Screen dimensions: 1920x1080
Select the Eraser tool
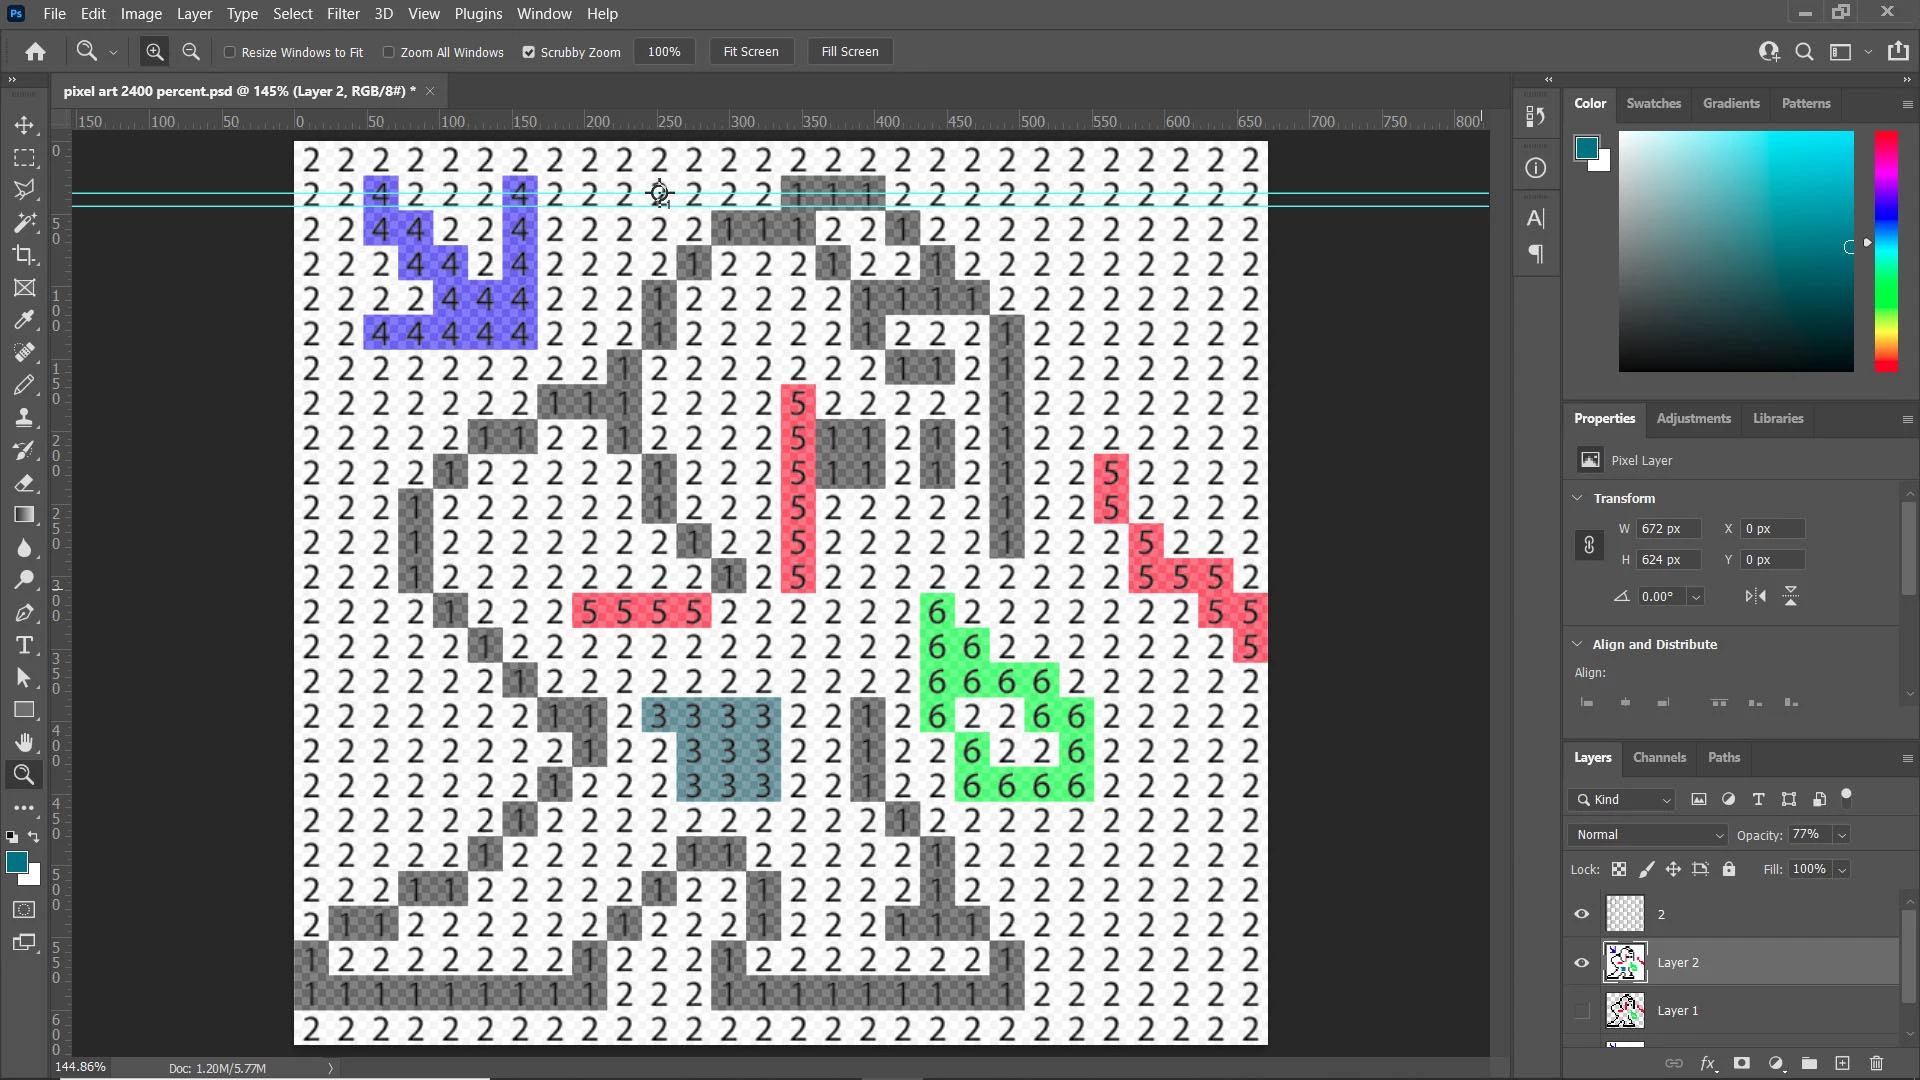pos(24,483)
